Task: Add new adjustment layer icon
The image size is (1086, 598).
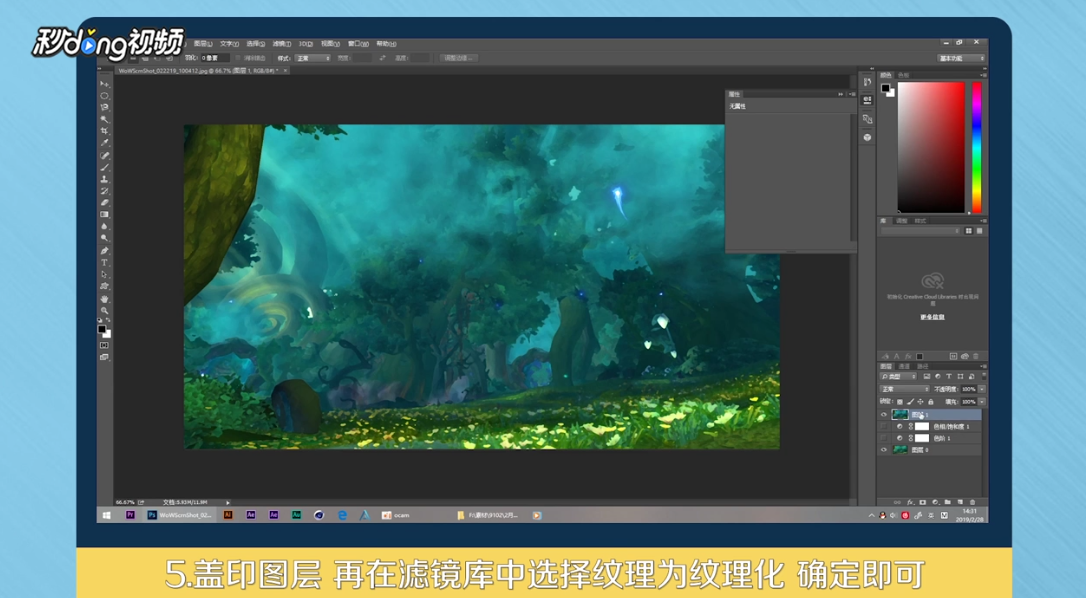Action: coord(936,502)
